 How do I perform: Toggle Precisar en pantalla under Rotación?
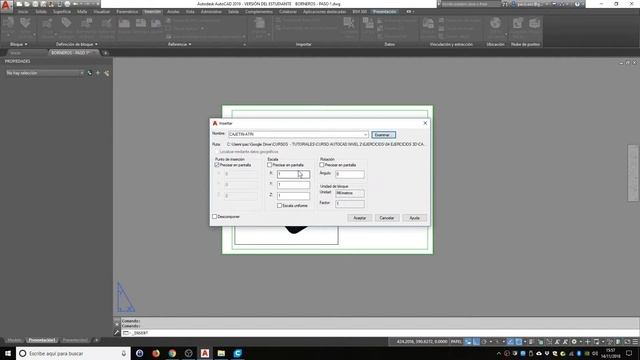coord(322,165)
